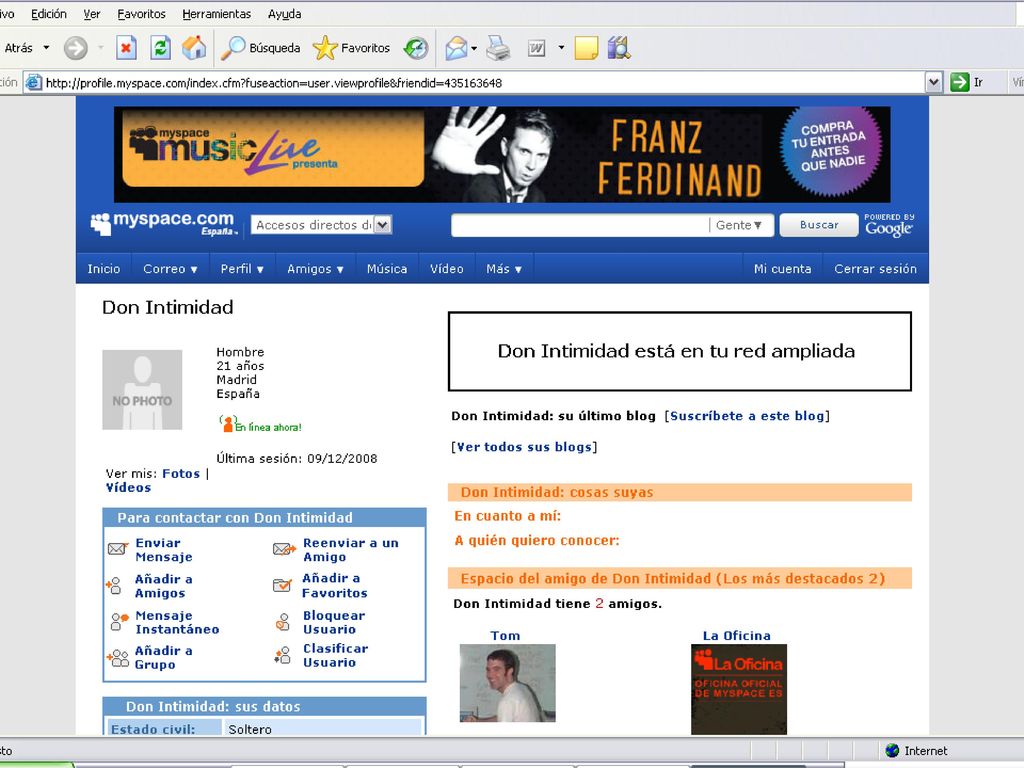Click the Enviar Mensaje envelope icon

118,549
